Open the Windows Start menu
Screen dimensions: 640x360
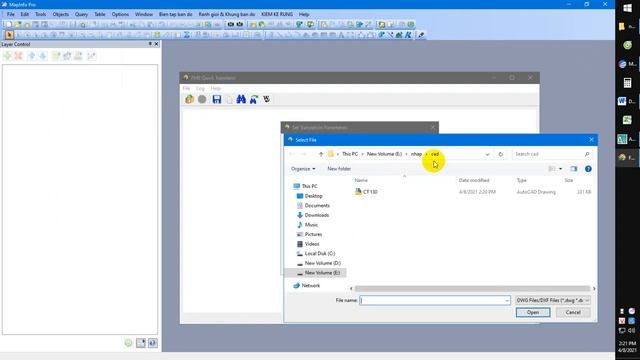click(x=627, y=9)
